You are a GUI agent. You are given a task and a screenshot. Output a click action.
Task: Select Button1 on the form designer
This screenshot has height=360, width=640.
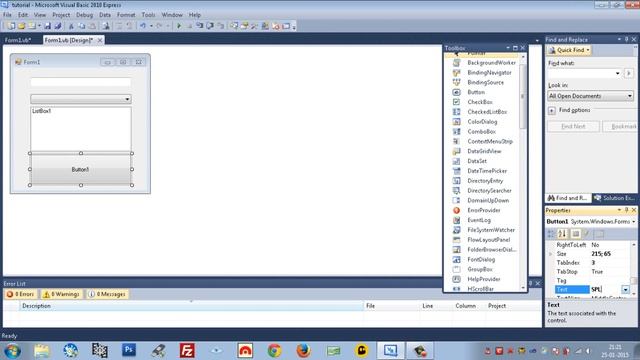point(81,169)
